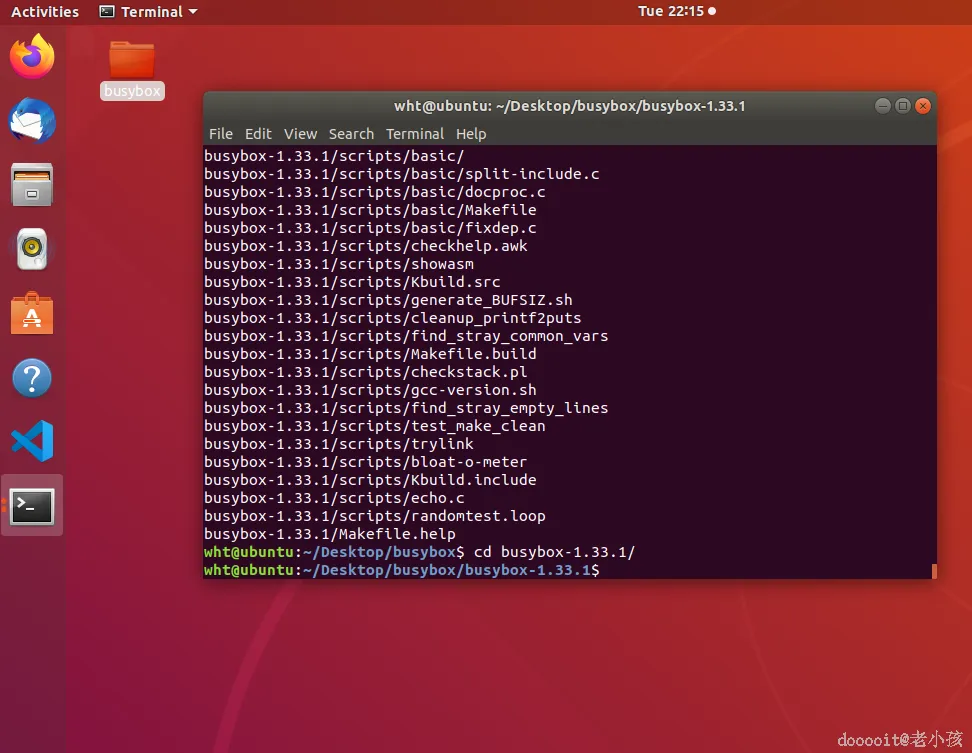This screenshot has width=972, height=753.
Task: Open the View menu
Action: click(300, 134)
